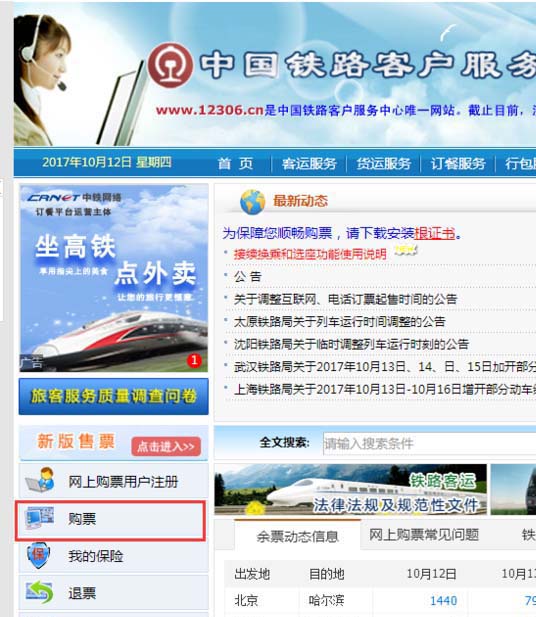Click the globe icon beside 最新动态

pyautogui.click(x=253, y=201)
